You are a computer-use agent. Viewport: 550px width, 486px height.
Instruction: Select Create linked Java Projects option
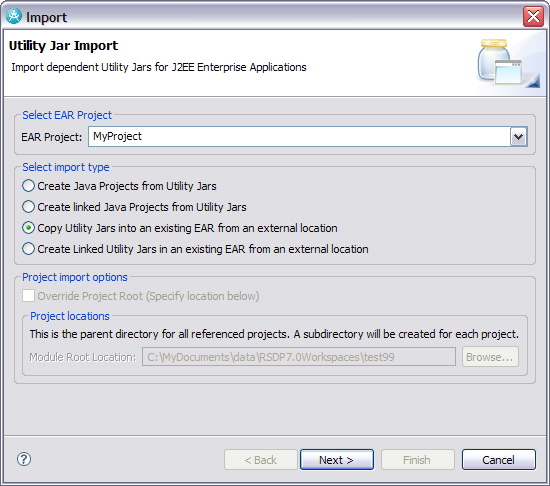pyautogui.click(x=134, y=207)
